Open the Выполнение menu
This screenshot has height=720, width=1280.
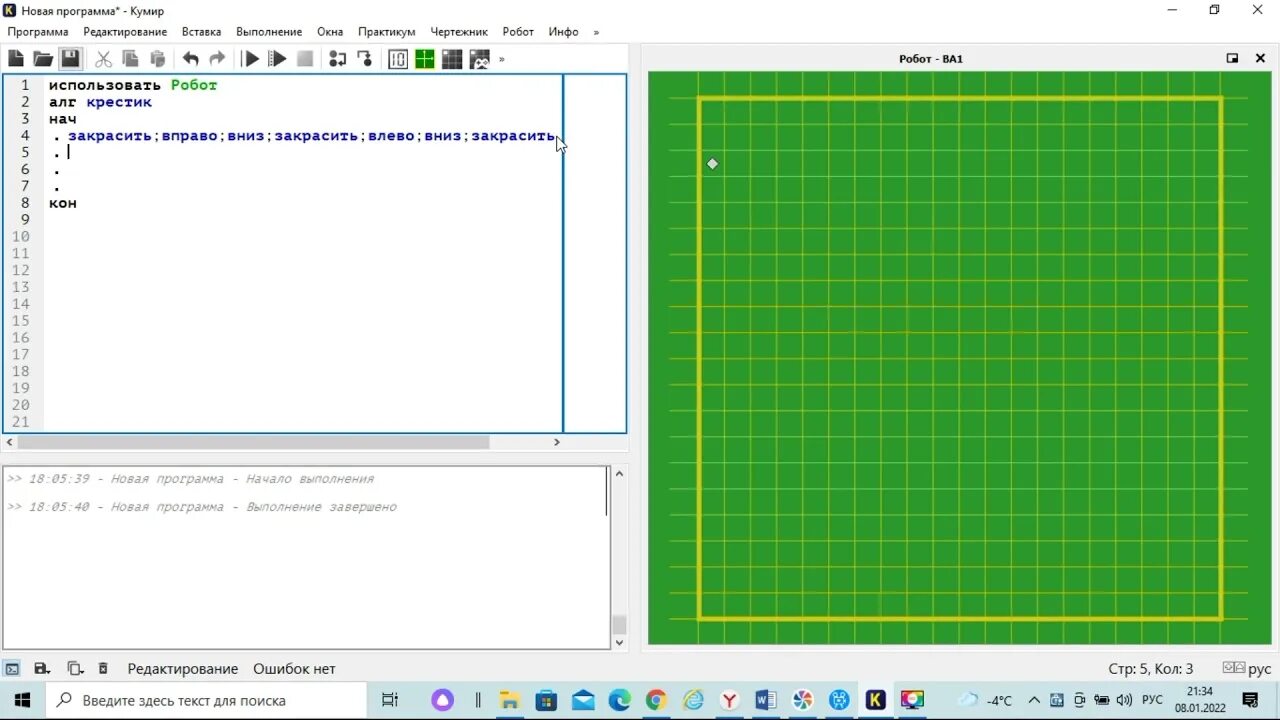[x=269, y=32]
